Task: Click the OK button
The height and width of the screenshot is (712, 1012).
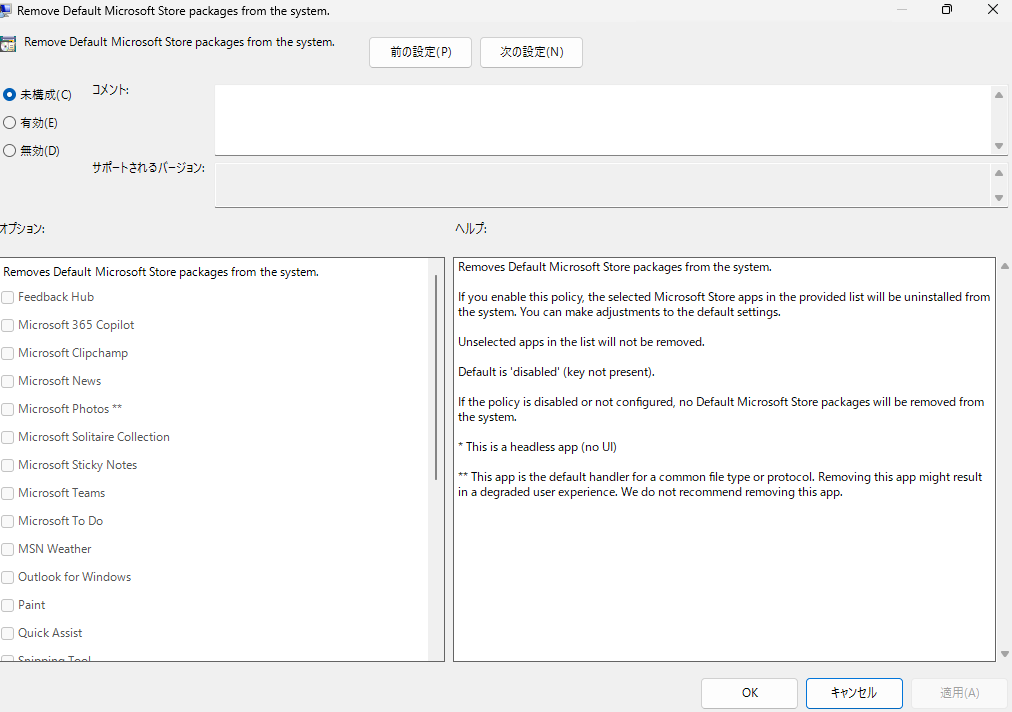Action: (749, 693)
